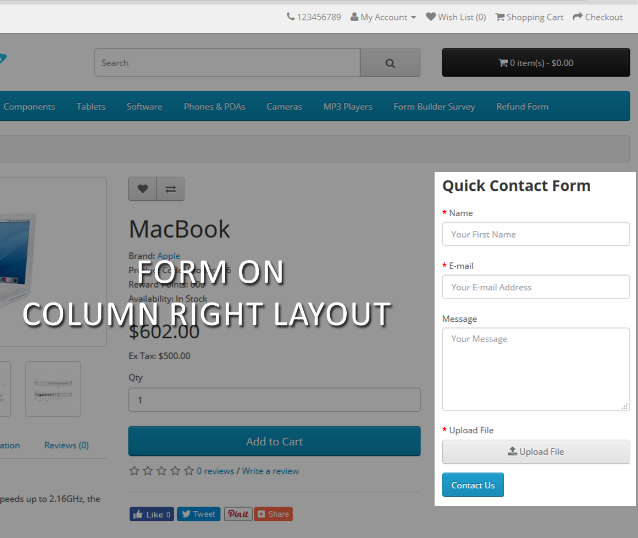
Task: Click the Quick Contact Form heading
Action: click(516, 186)
